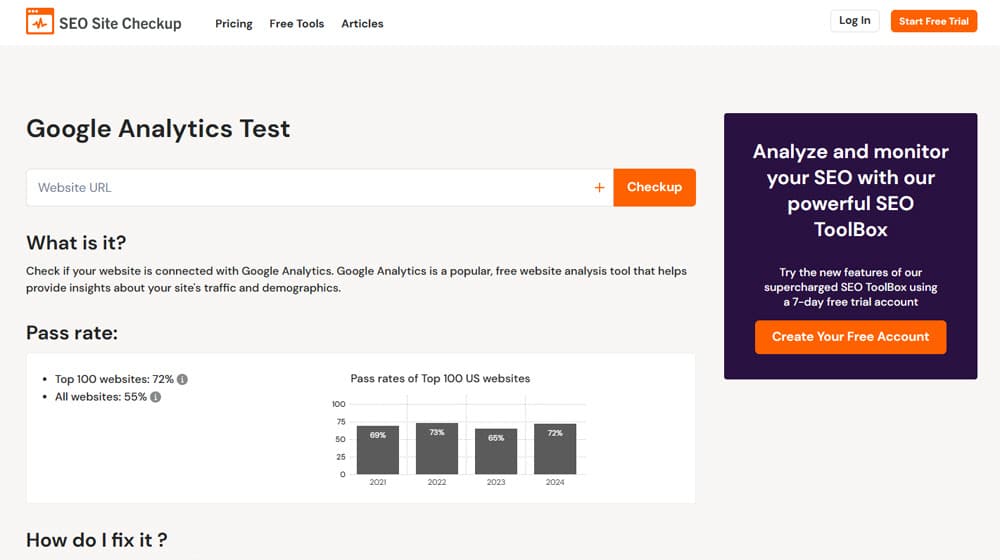Select the 2022 bar showing 73%
1000x560 pixels.
437,448
